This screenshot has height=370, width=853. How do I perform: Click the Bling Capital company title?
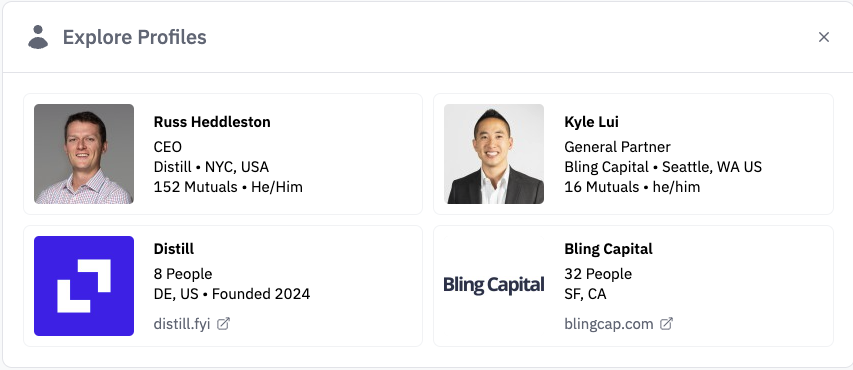[x=608, y=249]
